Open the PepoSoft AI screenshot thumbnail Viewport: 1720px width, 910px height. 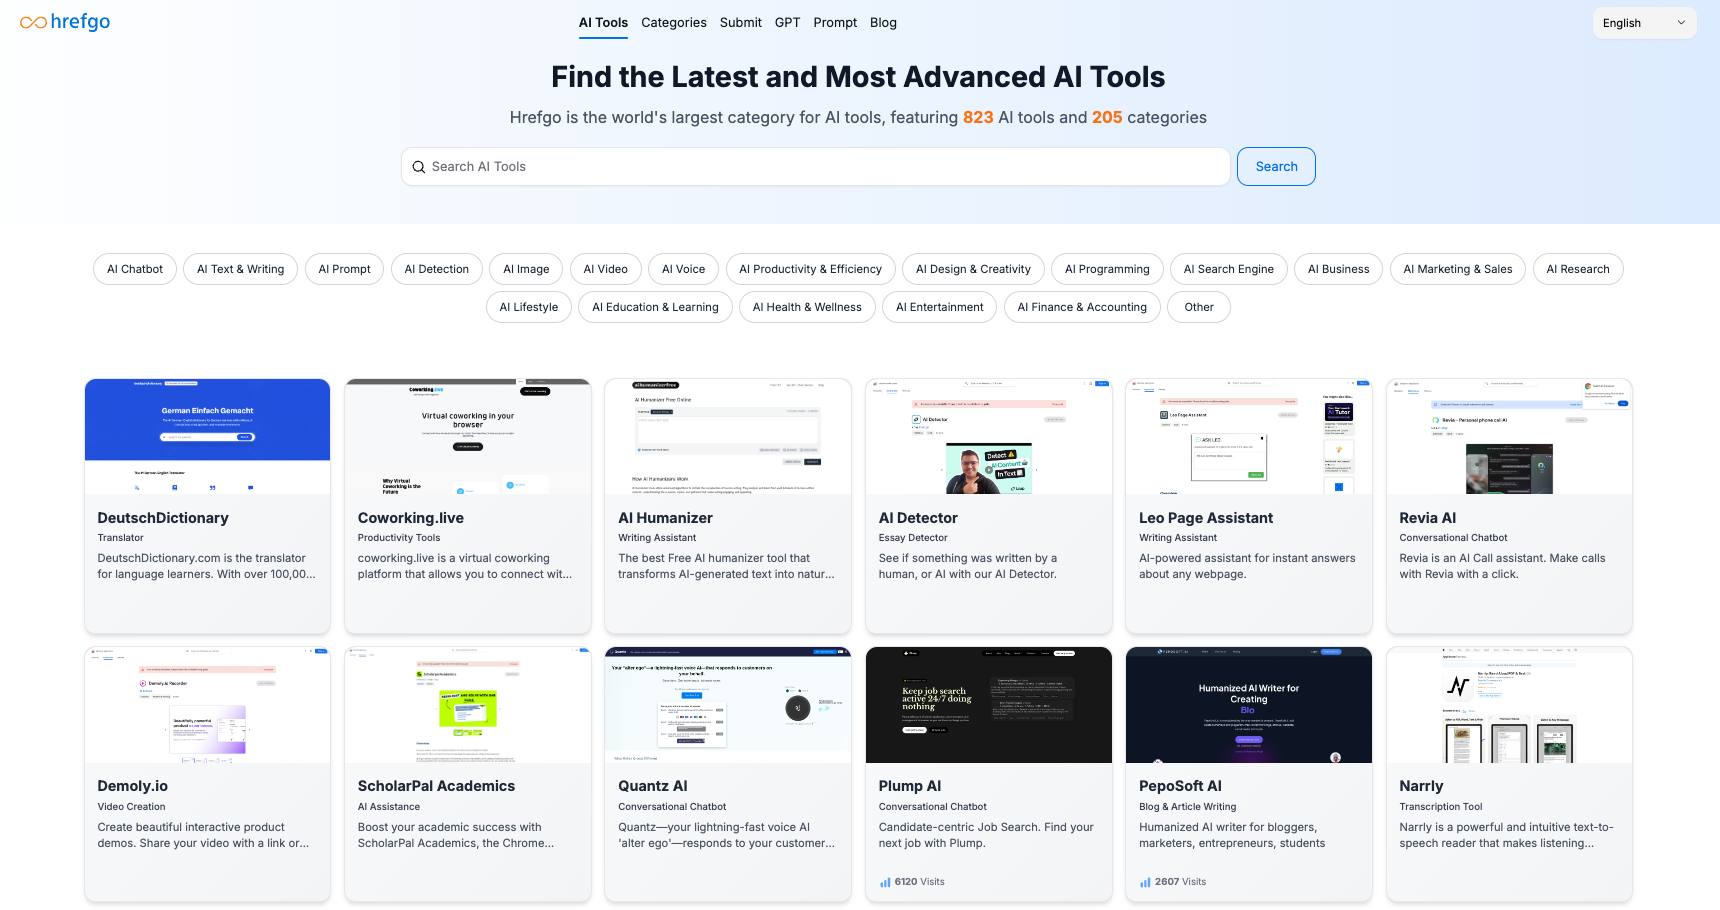coord(1249,705)
